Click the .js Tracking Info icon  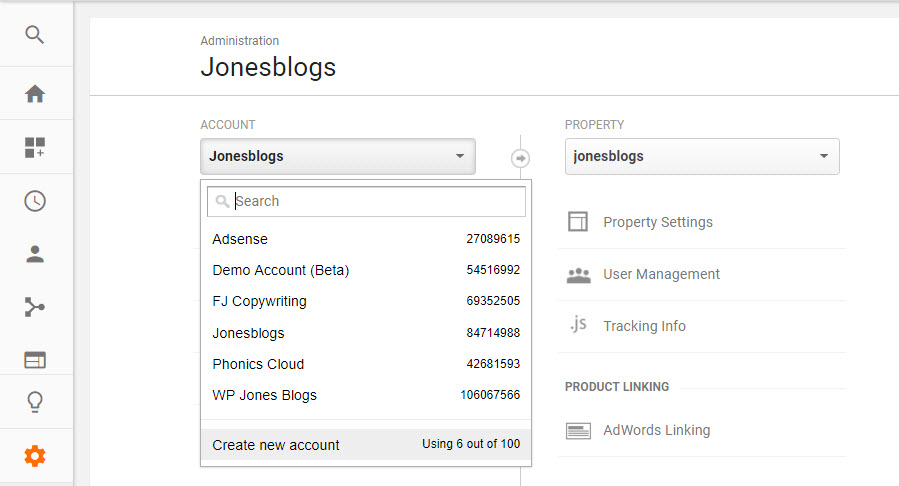pyautogui.click(x=578, y=324)
